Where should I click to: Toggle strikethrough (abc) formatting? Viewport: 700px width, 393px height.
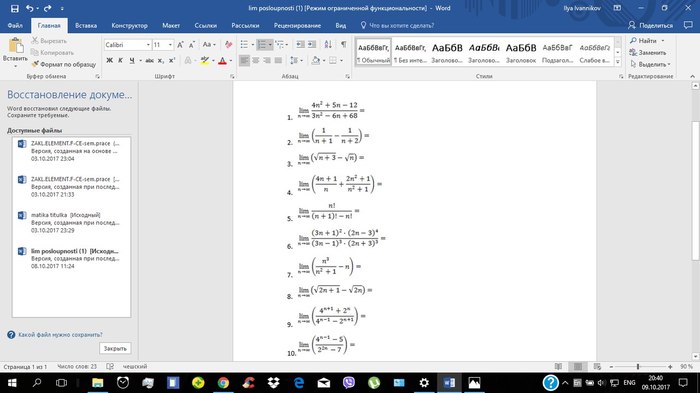tap(150, 60)
